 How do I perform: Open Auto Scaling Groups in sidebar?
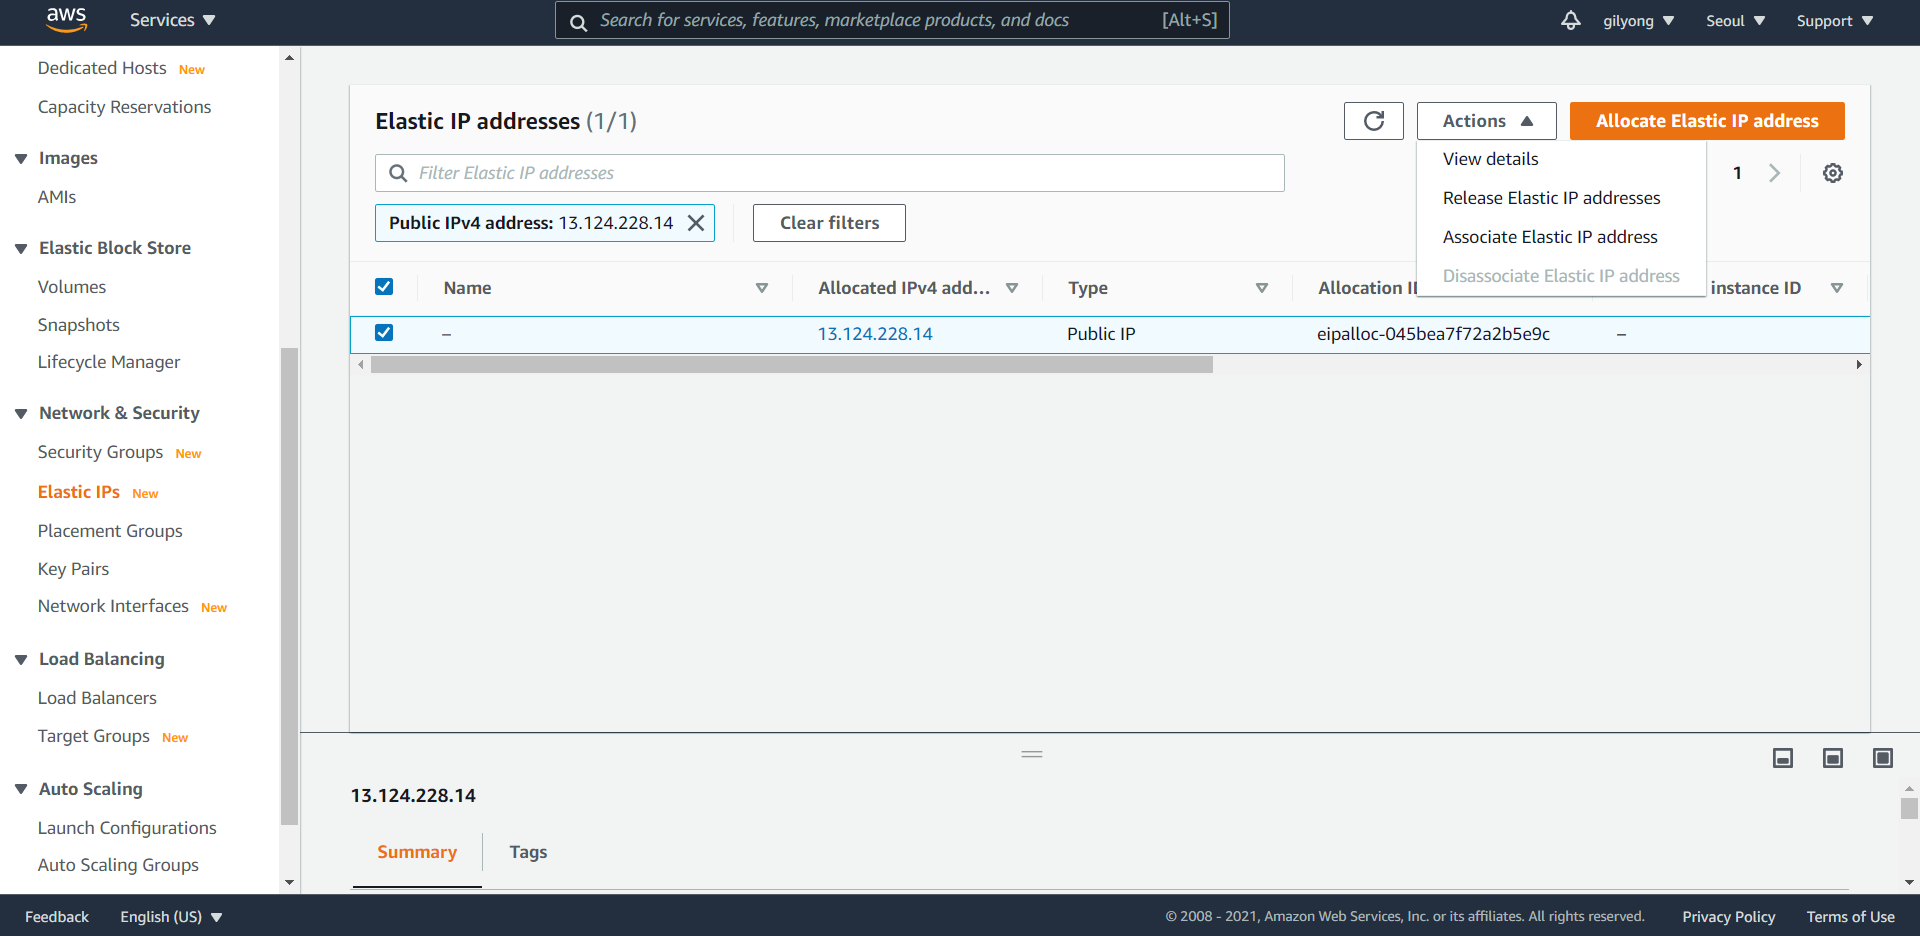click(x=118, y=865)
